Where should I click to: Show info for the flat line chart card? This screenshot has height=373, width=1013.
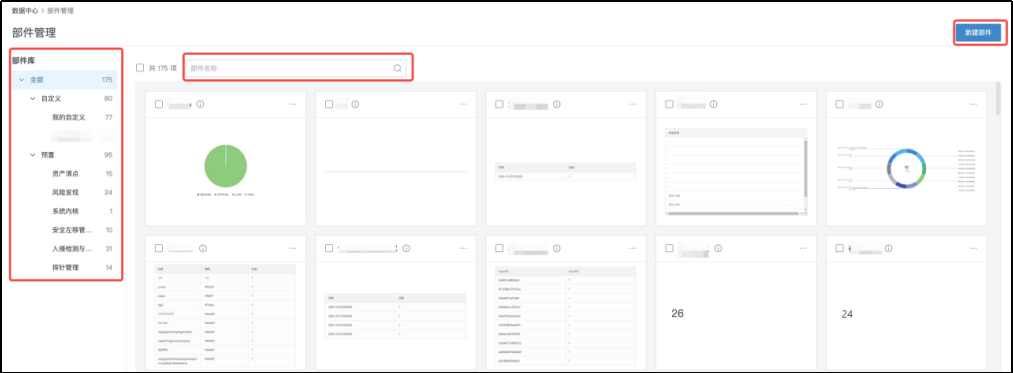[x=355, y=104]
